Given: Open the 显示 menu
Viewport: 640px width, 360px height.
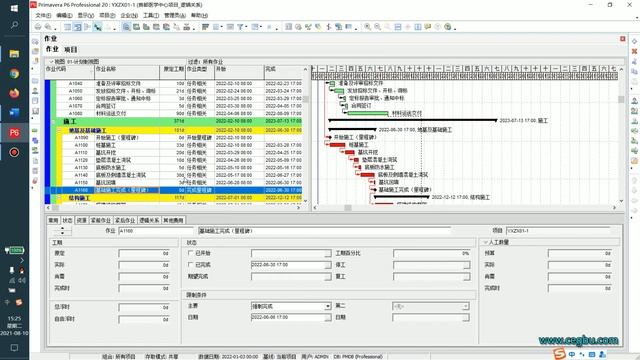Looking at the screenshot, I should click(x=86, y=16).
